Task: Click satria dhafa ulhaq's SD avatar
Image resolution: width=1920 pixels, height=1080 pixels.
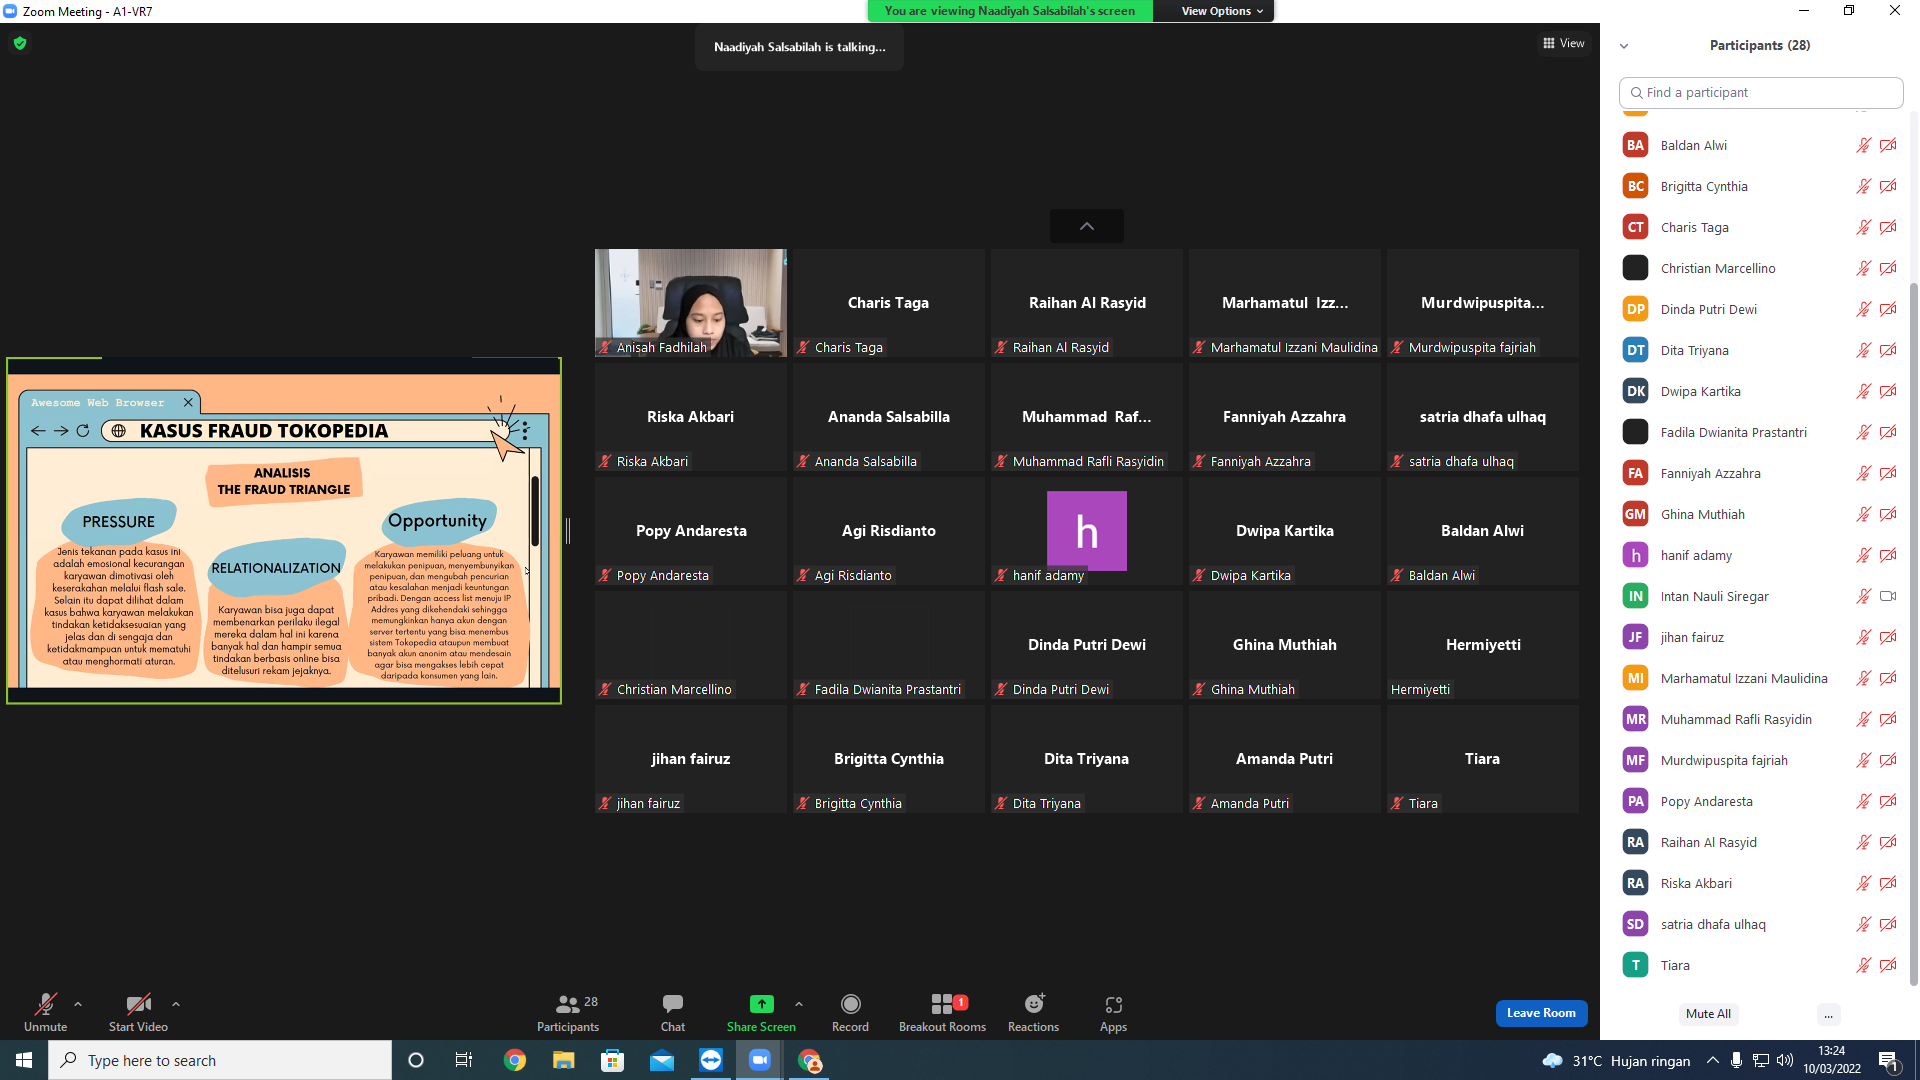Action: coord(1635,924)
